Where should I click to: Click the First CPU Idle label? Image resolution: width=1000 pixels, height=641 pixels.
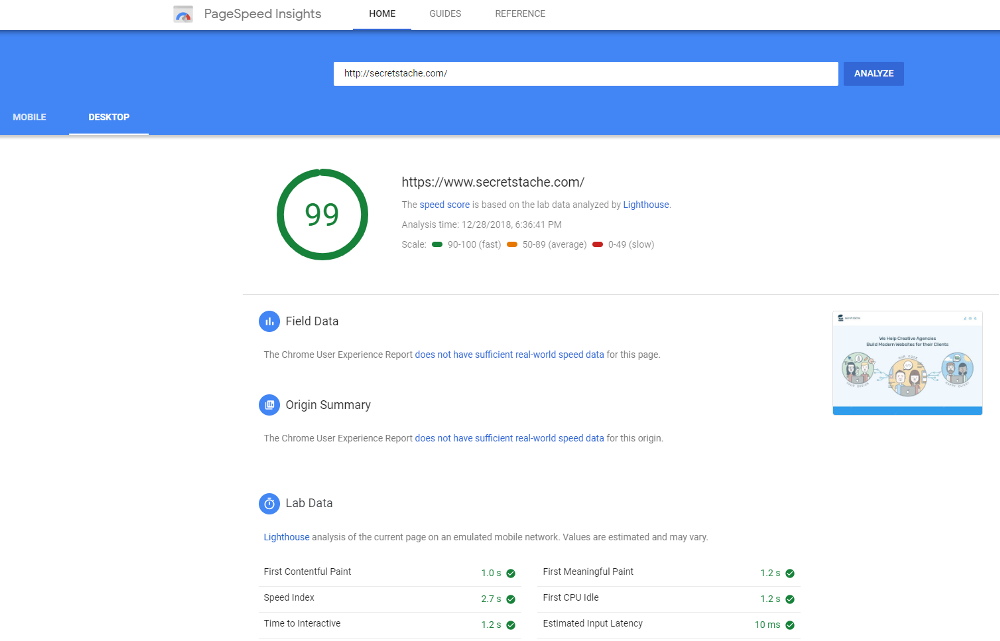(x=571, y=598)
